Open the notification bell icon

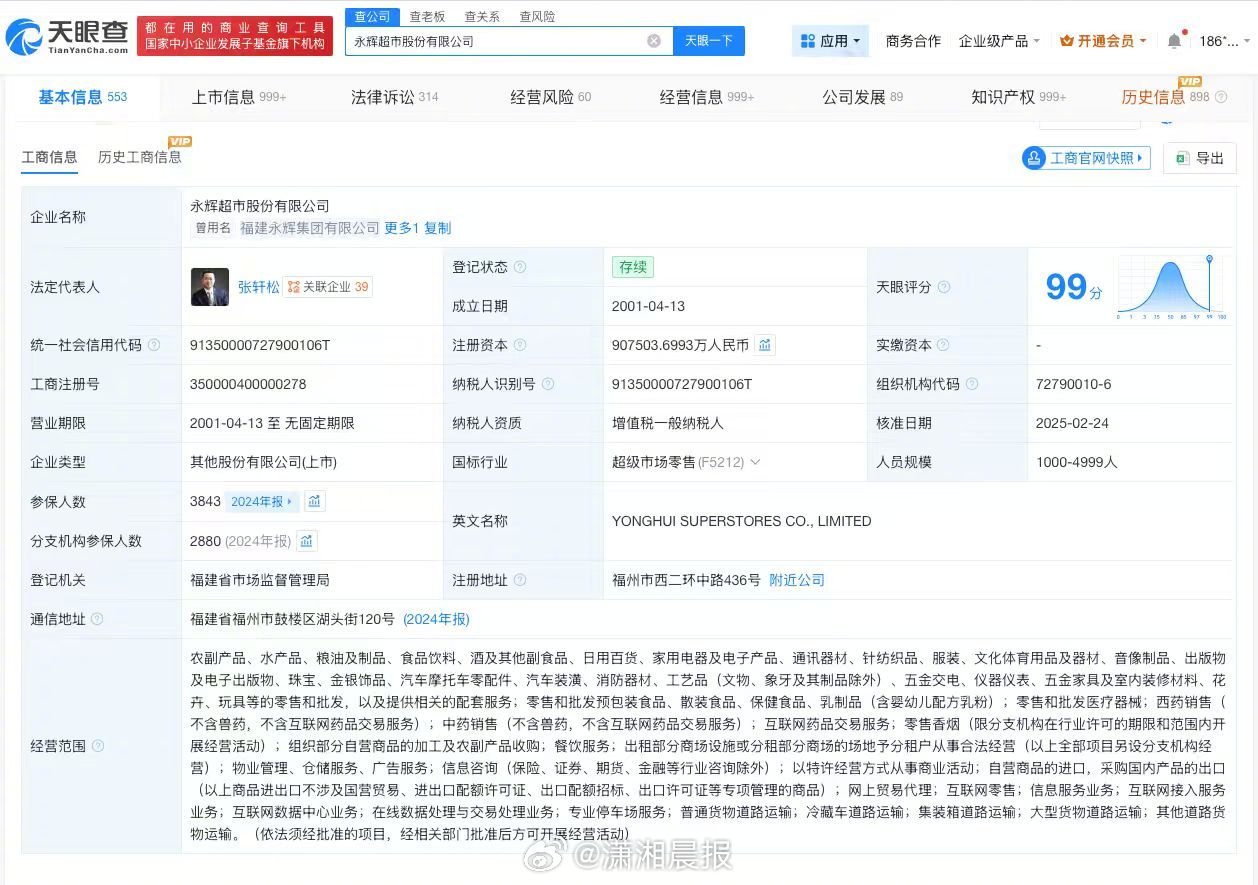pyautogui.click(x=1174, y=41)
